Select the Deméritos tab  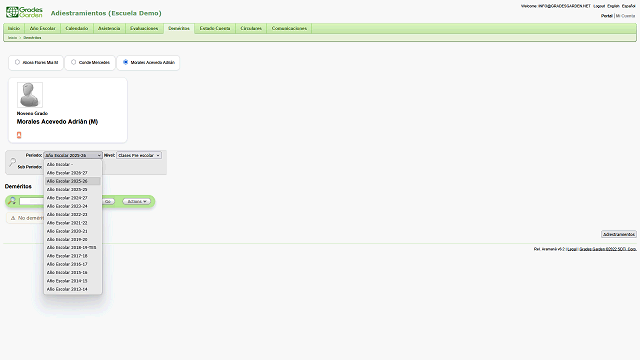tap(179, 28)
